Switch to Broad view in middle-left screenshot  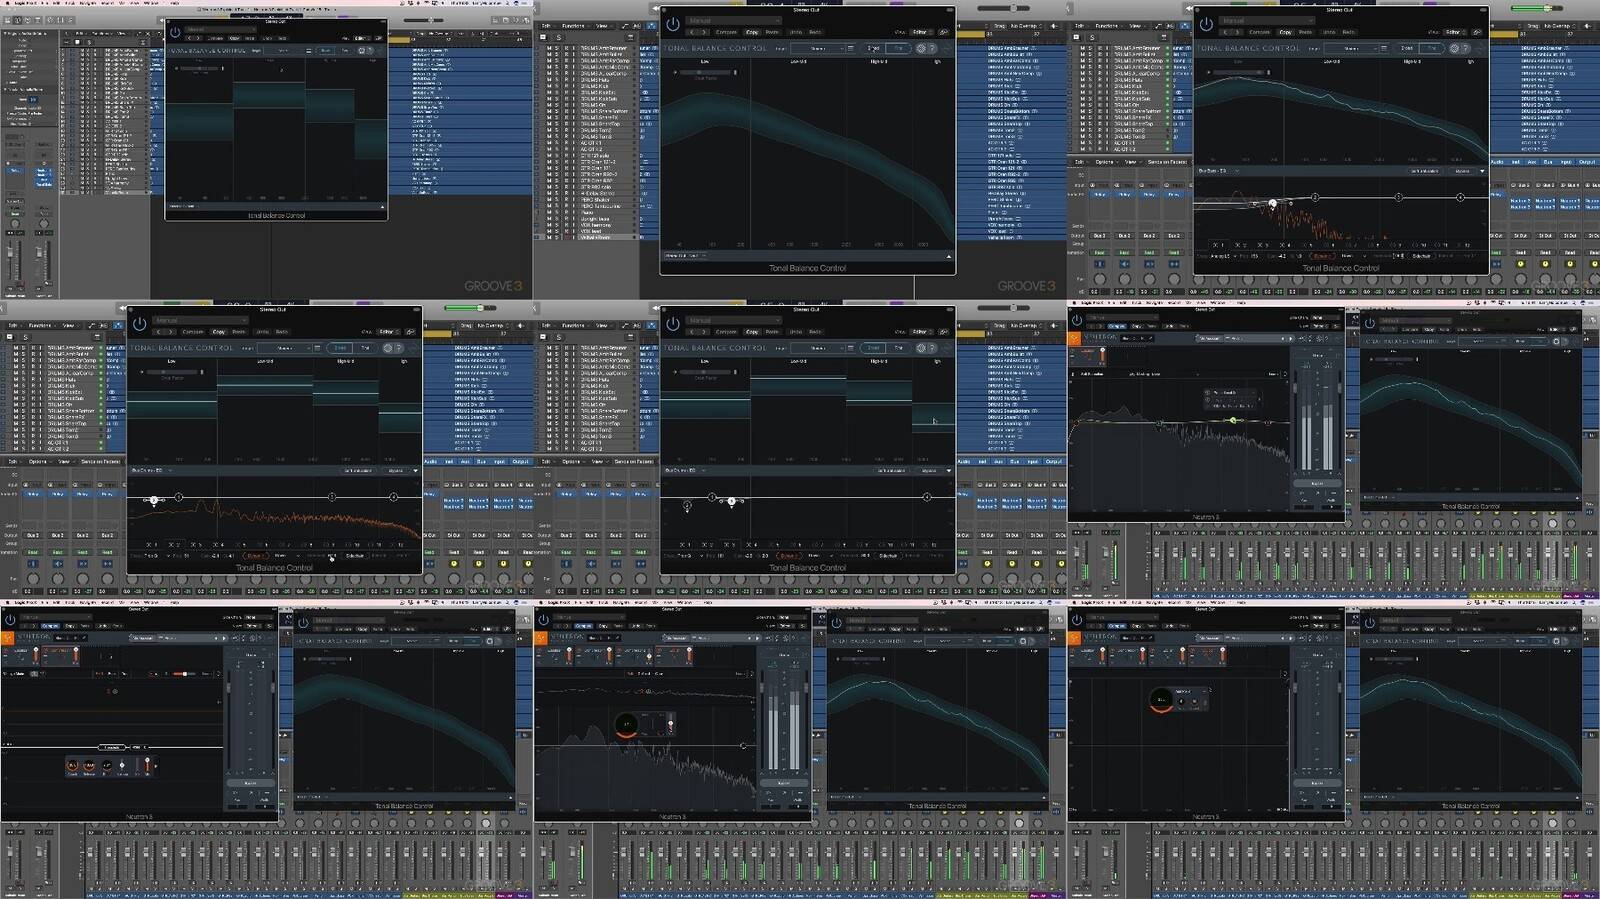(x=340, y=348)
